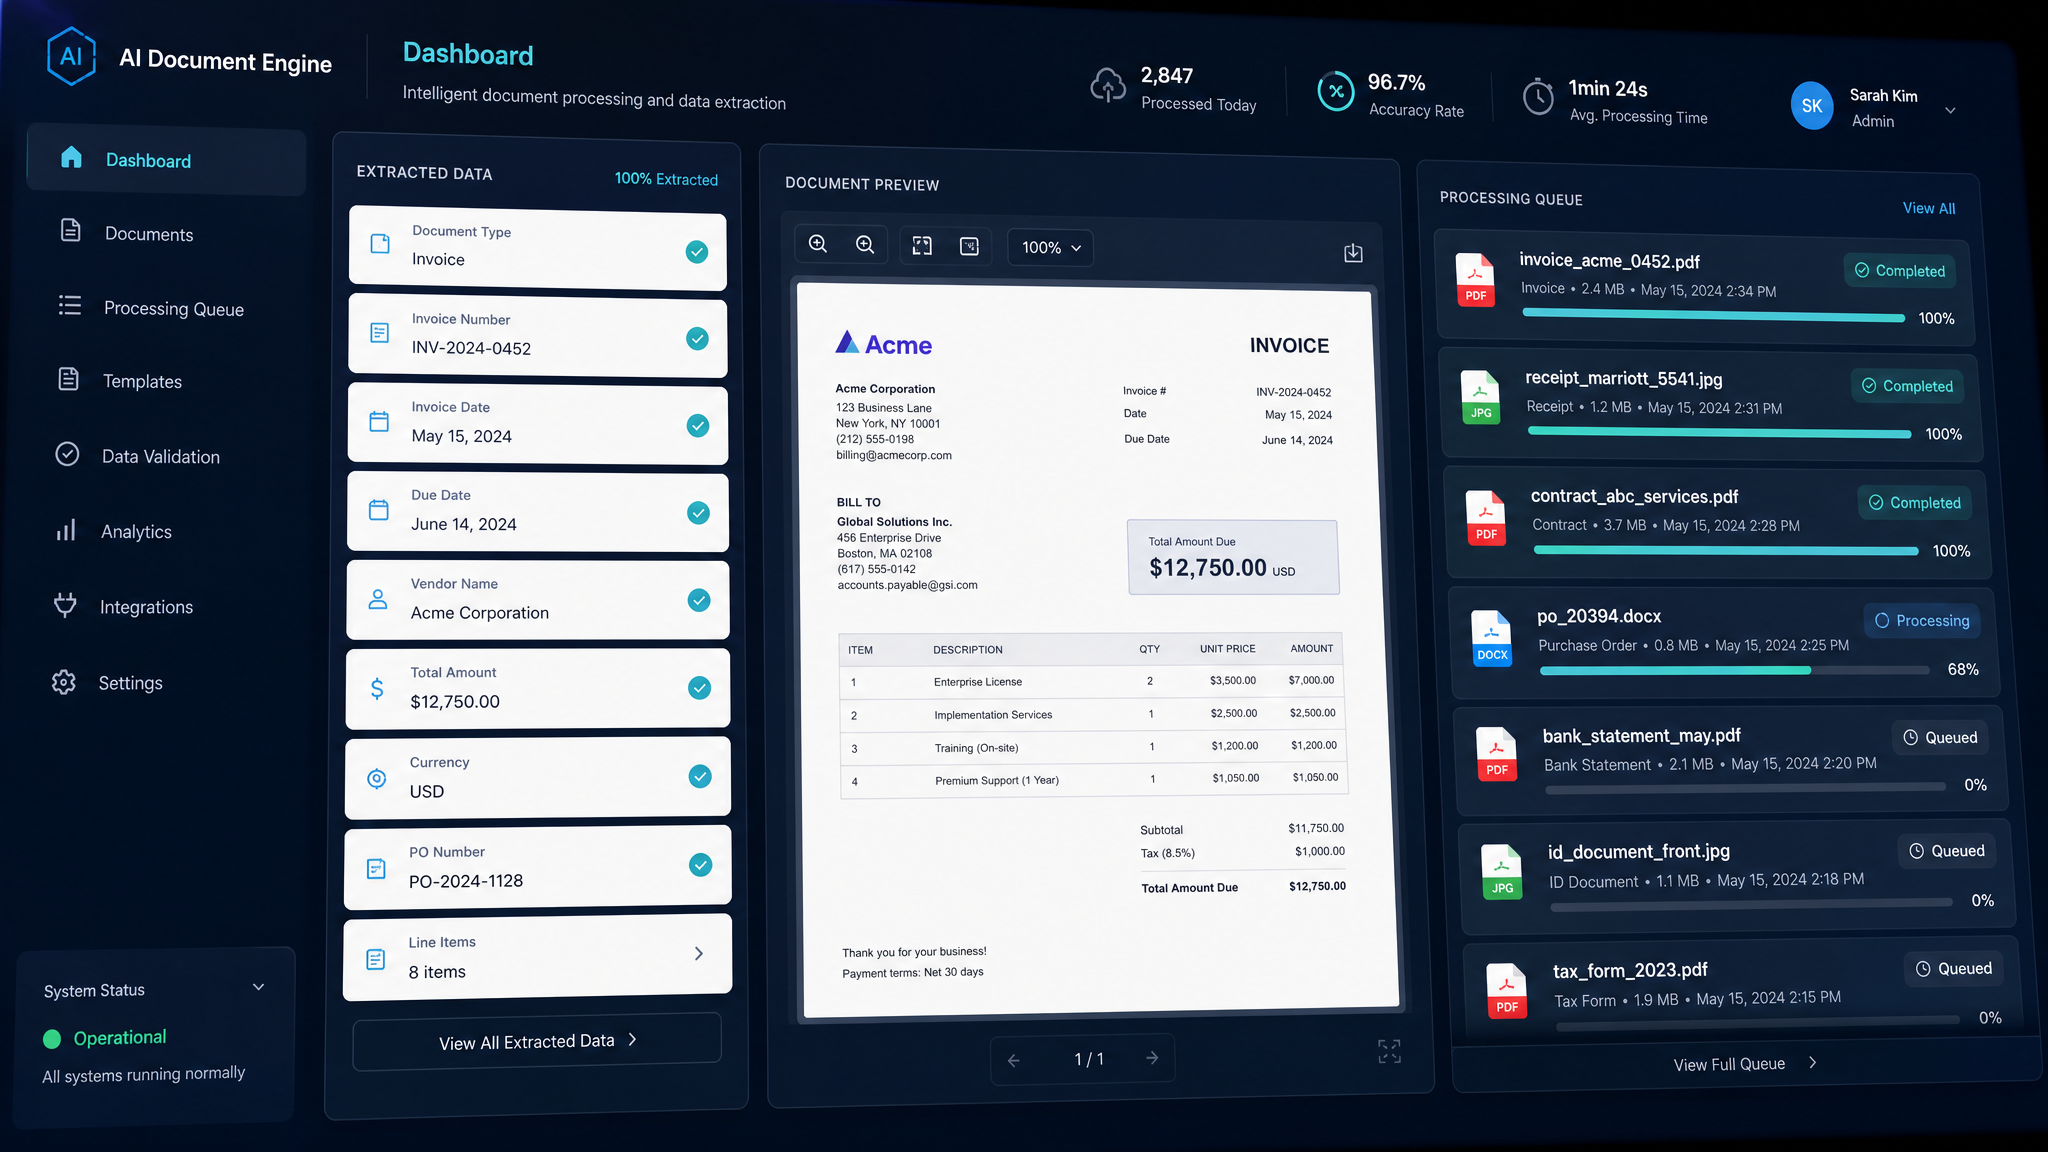The image size is (2048, 1152).
Task: Click Queued badge on bank_statement_may.pdf
Action: [x=1940, y=738]
